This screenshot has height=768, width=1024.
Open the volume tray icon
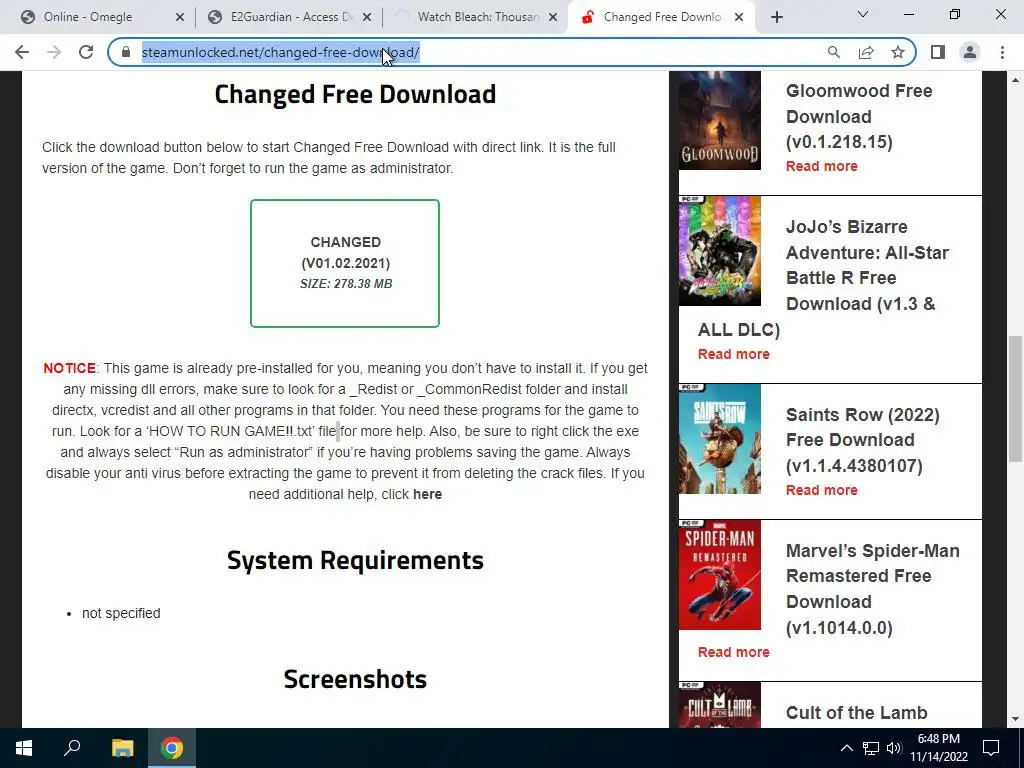point(894,748)
